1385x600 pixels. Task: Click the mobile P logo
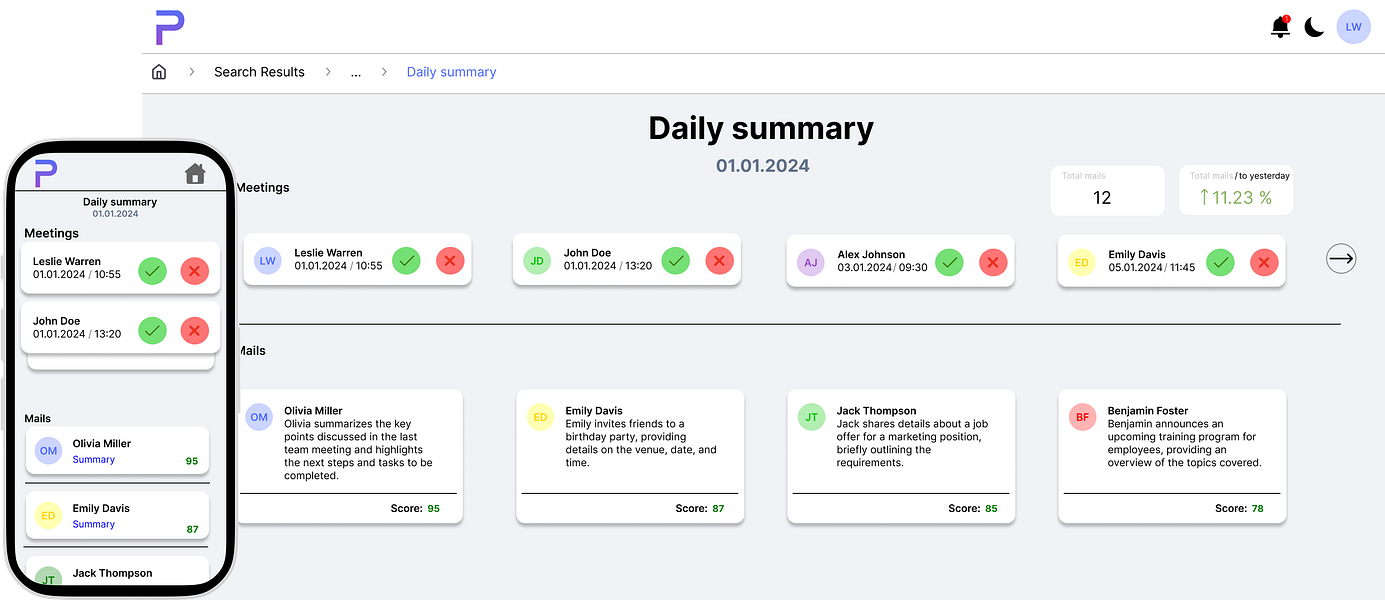(x=45, y=173)
